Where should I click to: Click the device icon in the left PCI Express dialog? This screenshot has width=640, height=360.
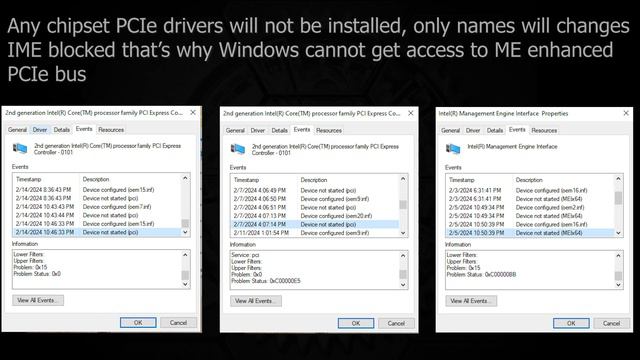(20, 148)
